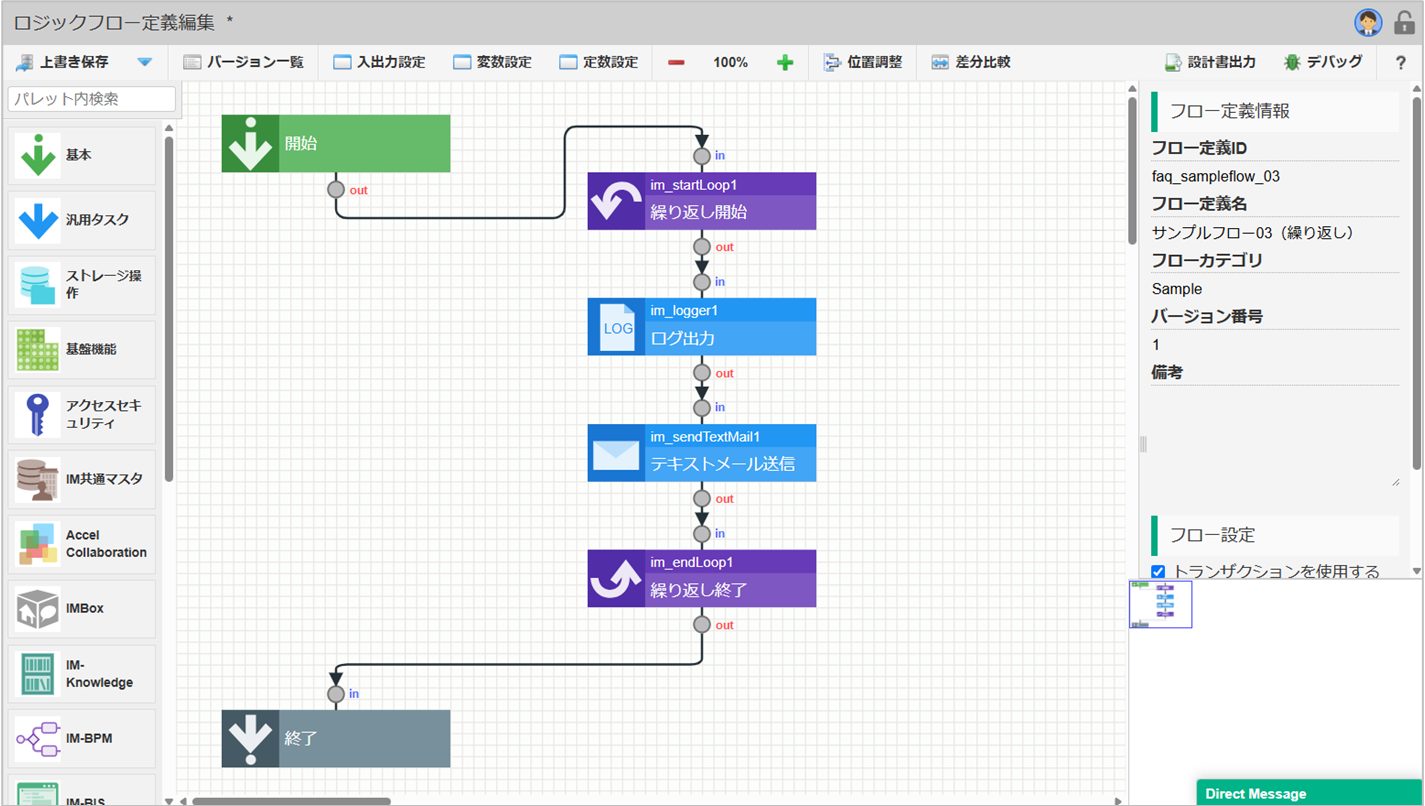Screen dimensions: 1425x806
Task: Expand the 上書き保存 dropdown arrow
Action: 145,62
